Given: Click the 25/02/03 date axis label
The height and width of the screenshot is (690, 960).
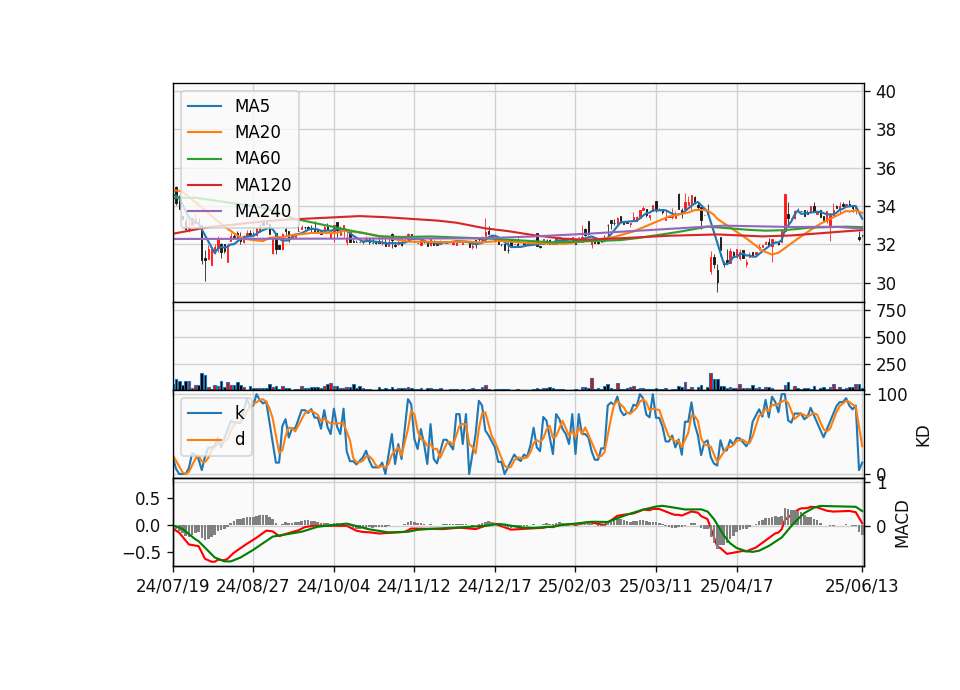Looking at the screenshot, I should pyautogui.click(x=575, y=586).
